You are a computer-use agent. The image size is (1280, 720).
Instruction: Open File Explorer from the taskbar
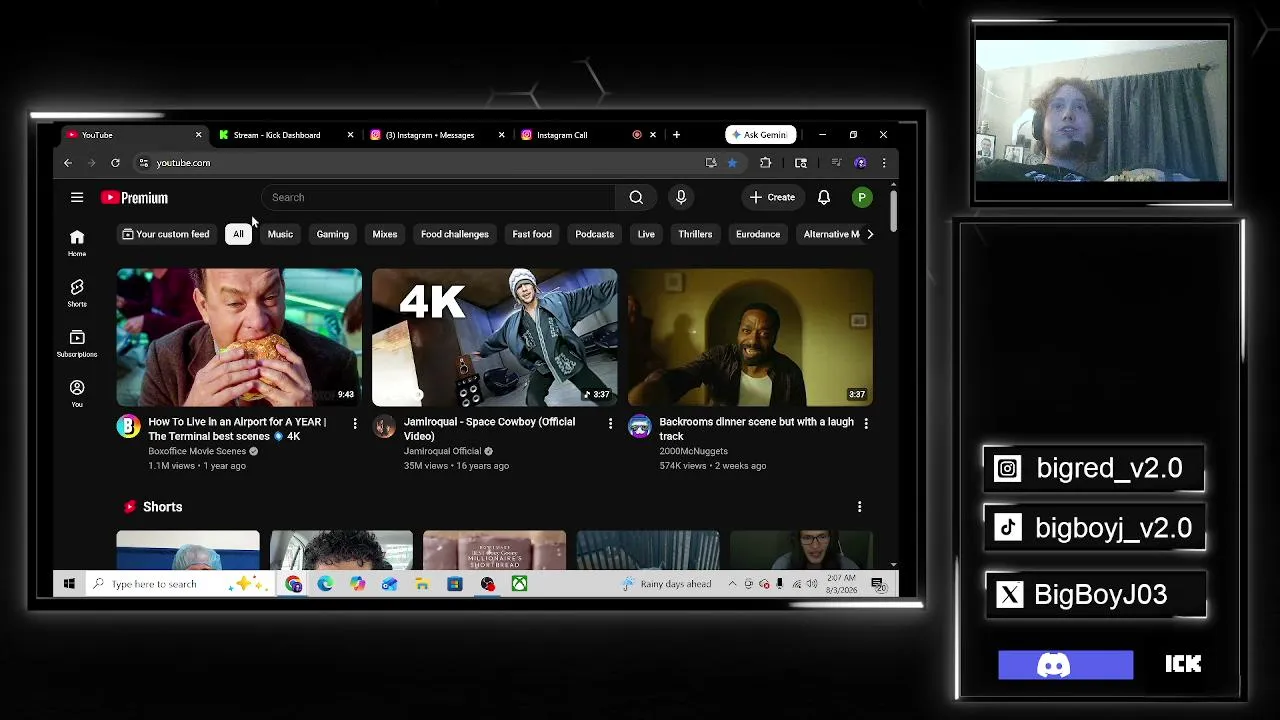pos(422,584)
